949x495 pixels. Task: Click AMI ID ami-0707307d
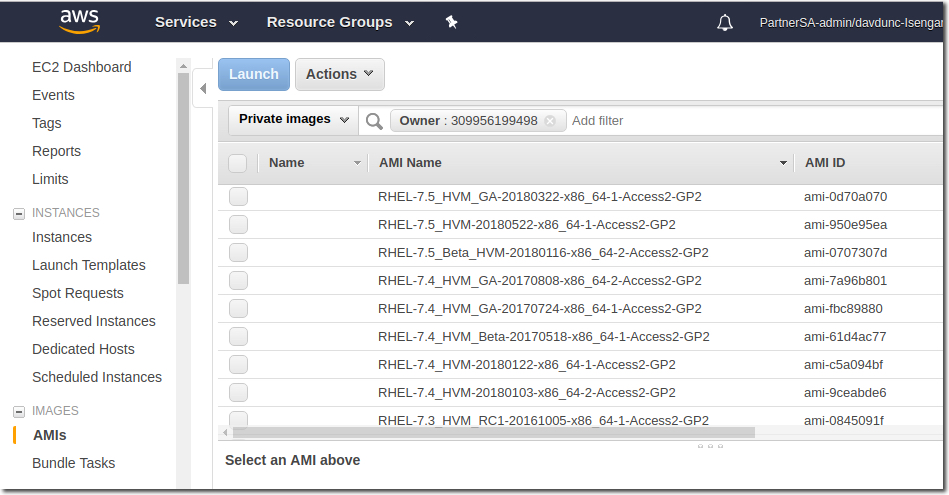click(846, 252)
